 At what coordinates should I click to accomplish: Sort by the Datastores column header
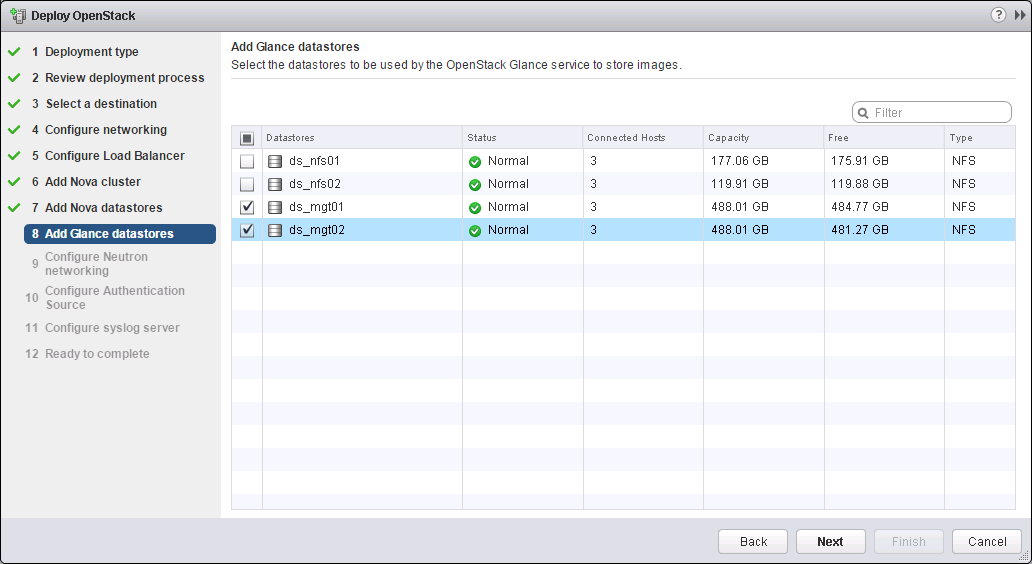(290, 138)
